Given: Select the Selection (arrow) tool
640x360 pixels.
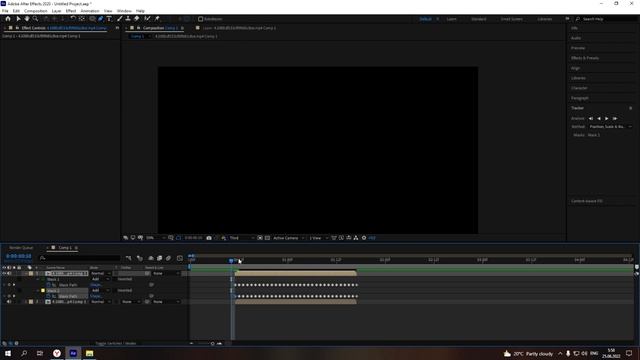Looking at the screenshot, I should click(x=18, y=19).
